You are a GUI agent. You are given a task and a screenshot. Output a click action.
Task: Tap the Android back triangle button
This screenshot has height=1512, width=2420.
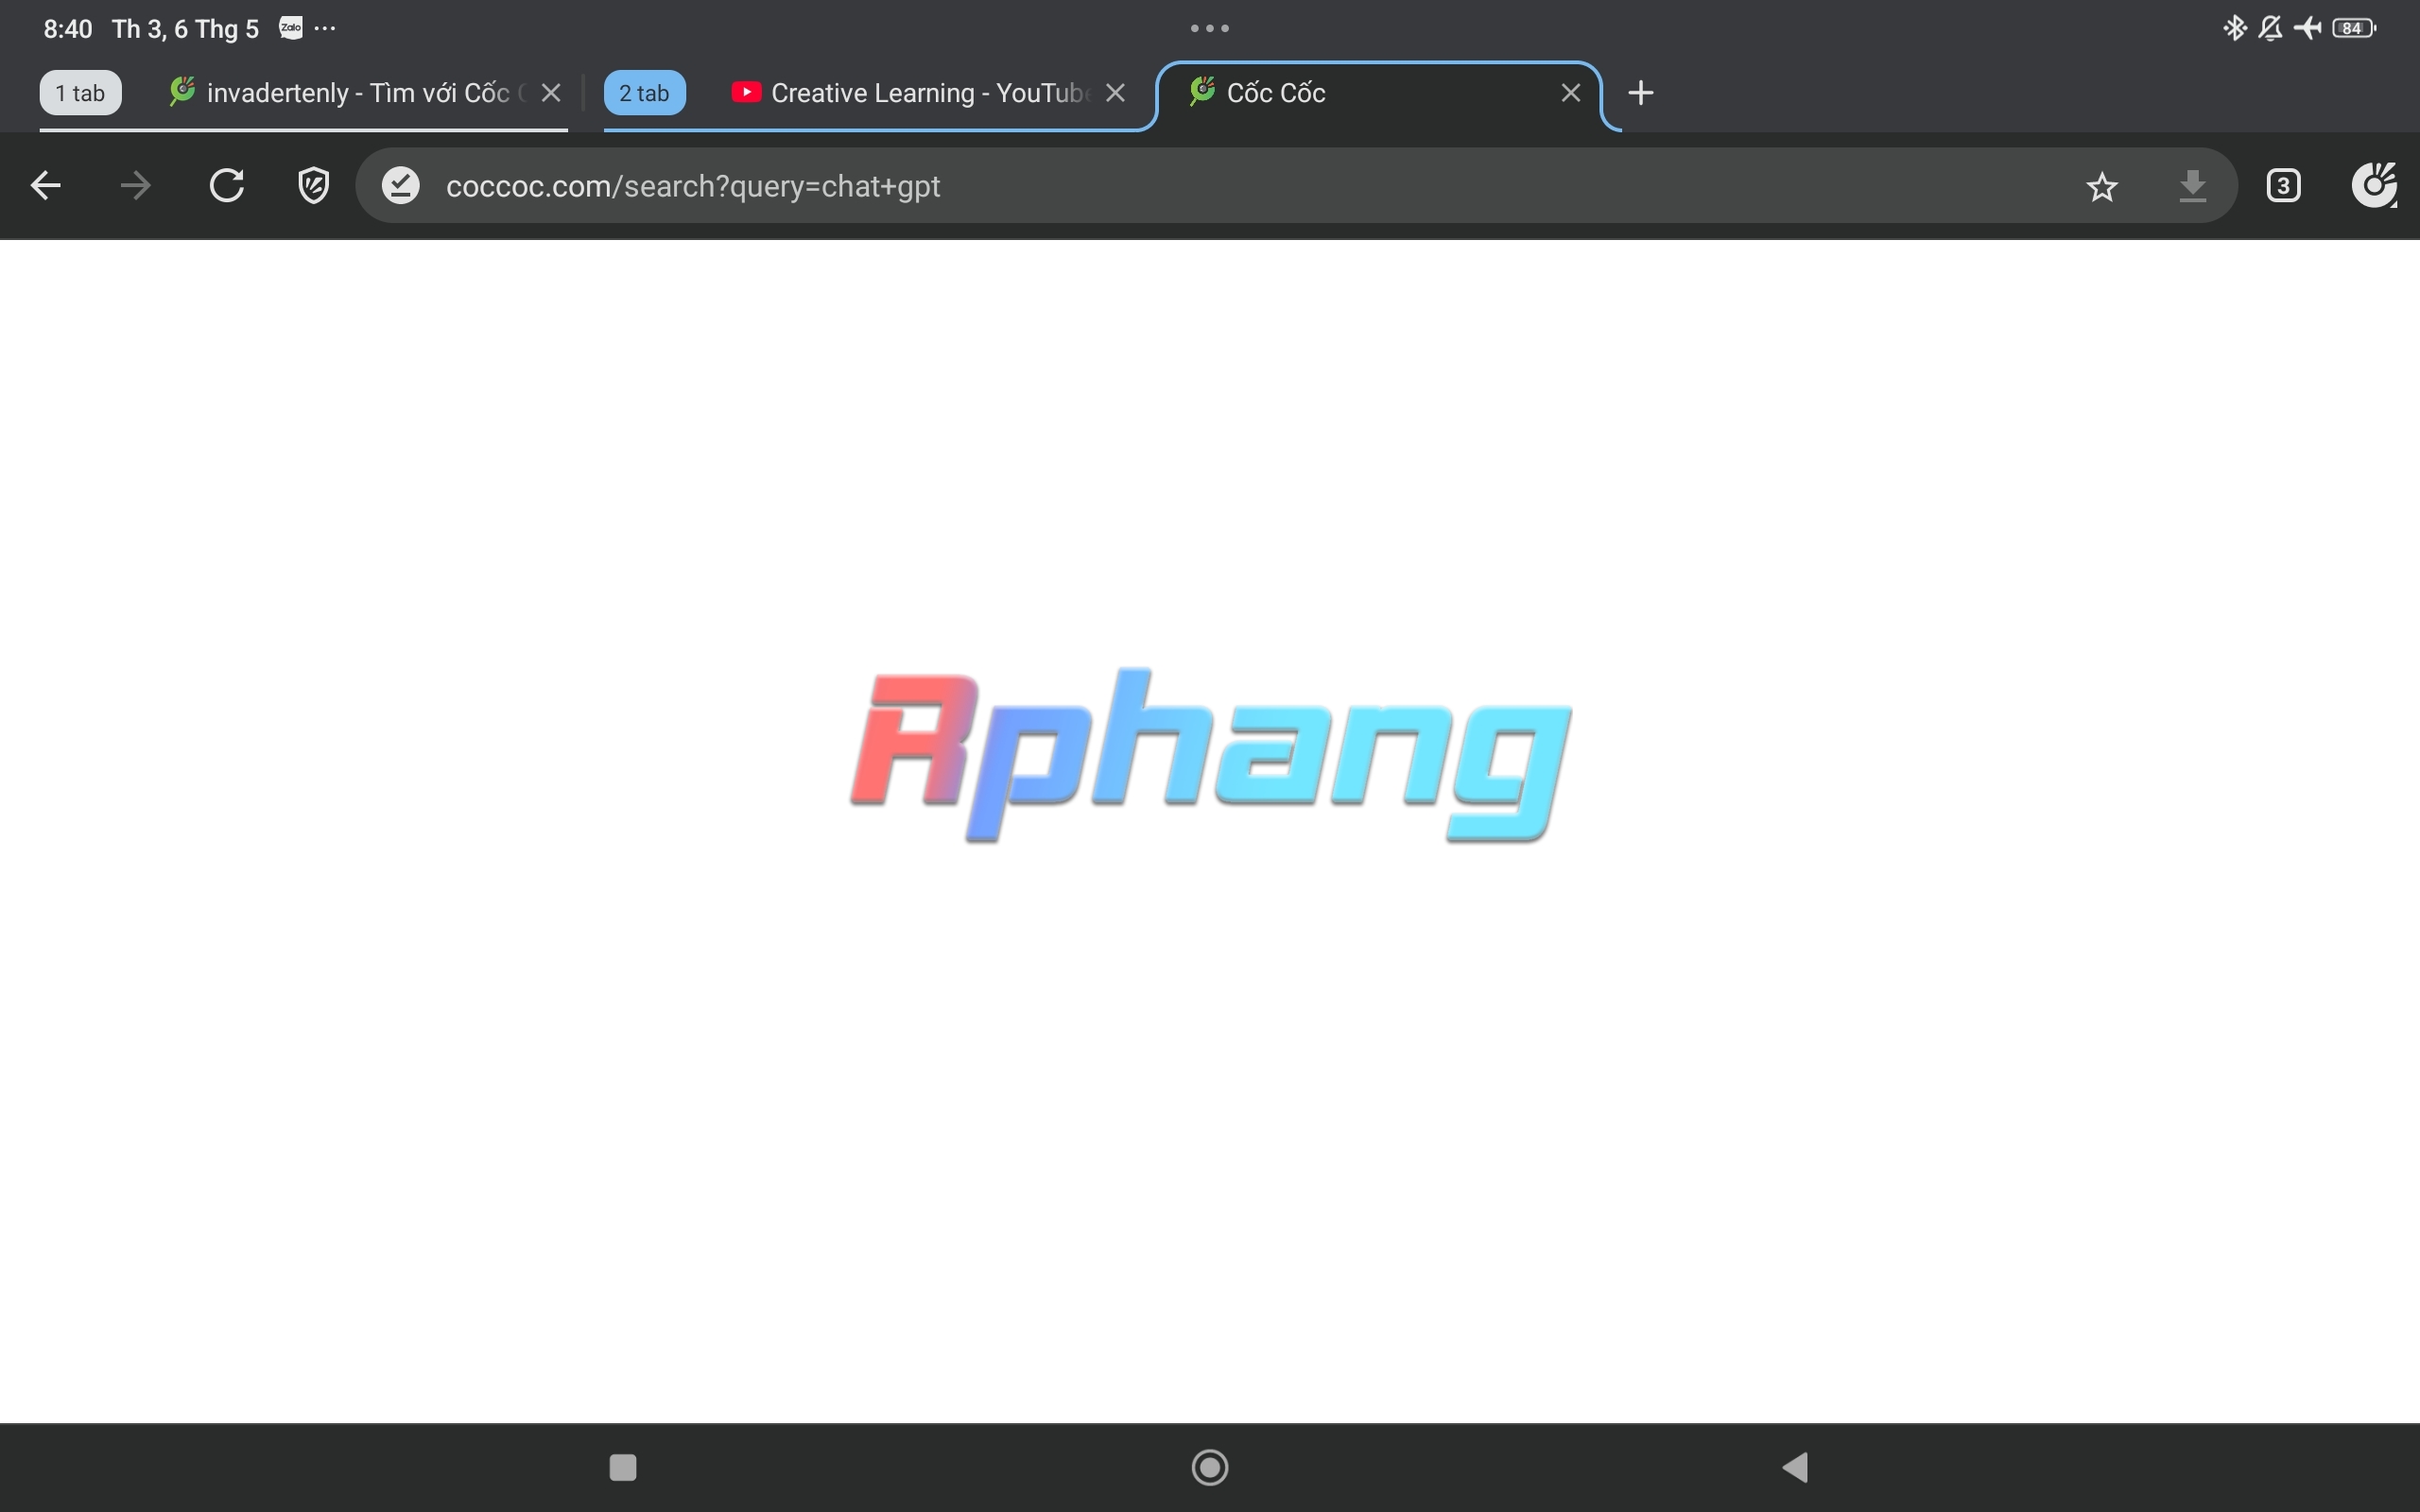point(1796,1467)
